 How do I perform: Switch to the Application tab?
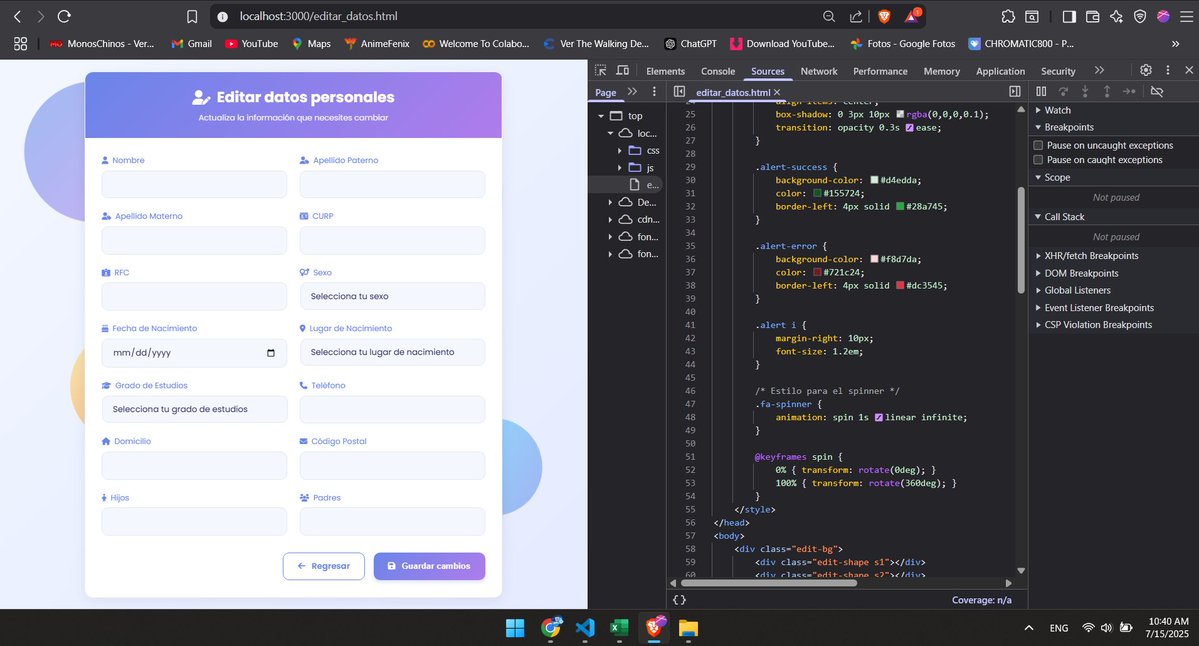pos(1000,71)
